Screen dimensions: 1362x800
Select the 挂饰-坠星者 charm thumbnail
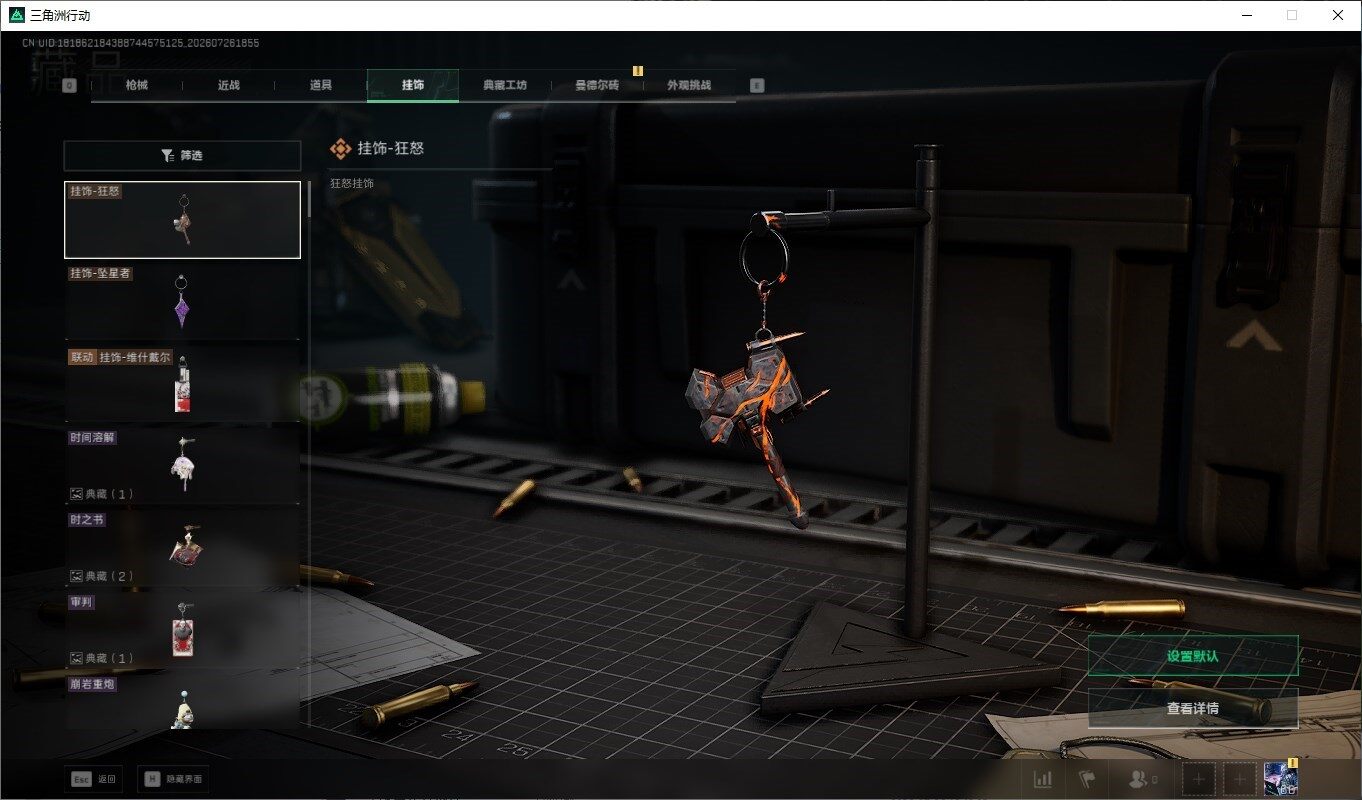[x=182, y=301]
